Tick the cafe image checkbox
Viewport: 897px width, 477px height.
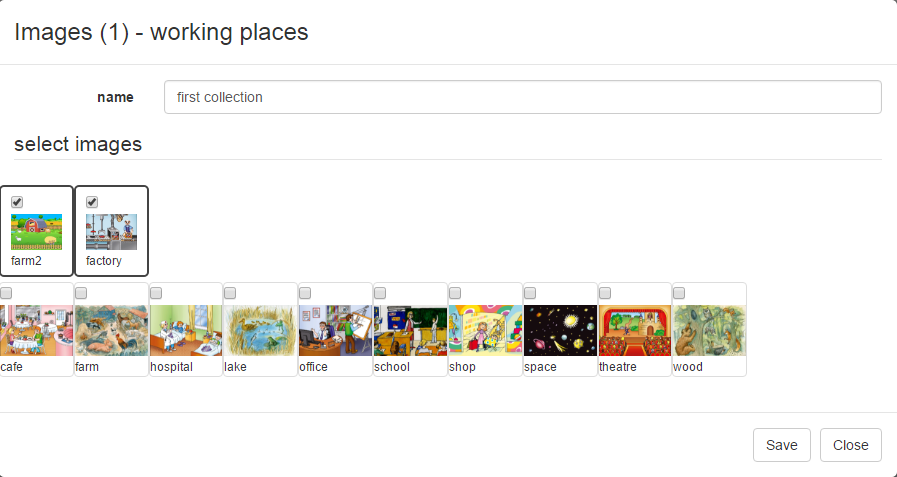pos(6,293)
